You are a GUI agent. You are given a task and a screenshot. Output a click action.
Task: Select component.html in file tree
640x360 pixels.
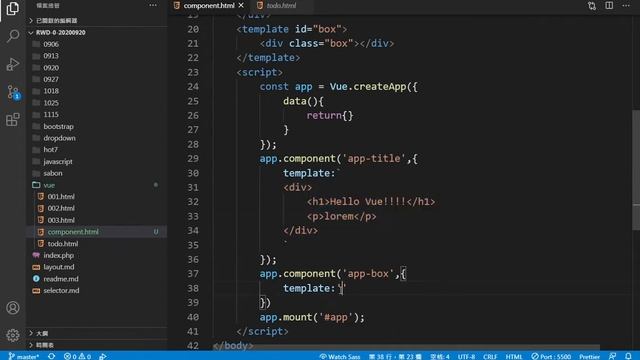[x=97, y=231]
